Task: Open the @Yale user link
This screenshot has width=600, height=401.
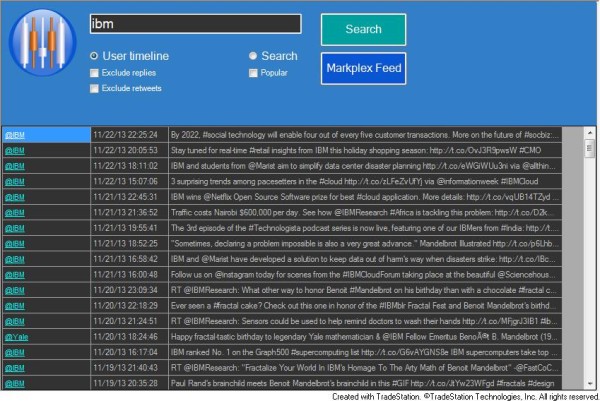Action: [x=16, y=337]
